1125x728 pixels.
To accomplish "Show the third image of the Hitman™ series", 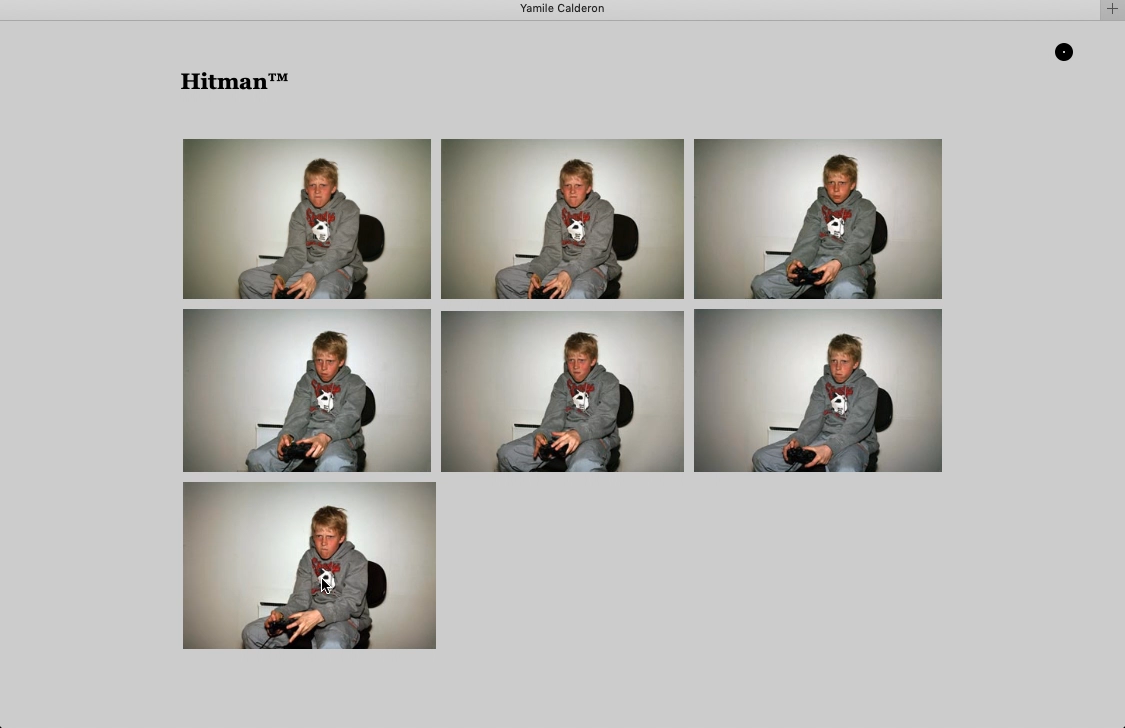I will (x=818, y=219).
